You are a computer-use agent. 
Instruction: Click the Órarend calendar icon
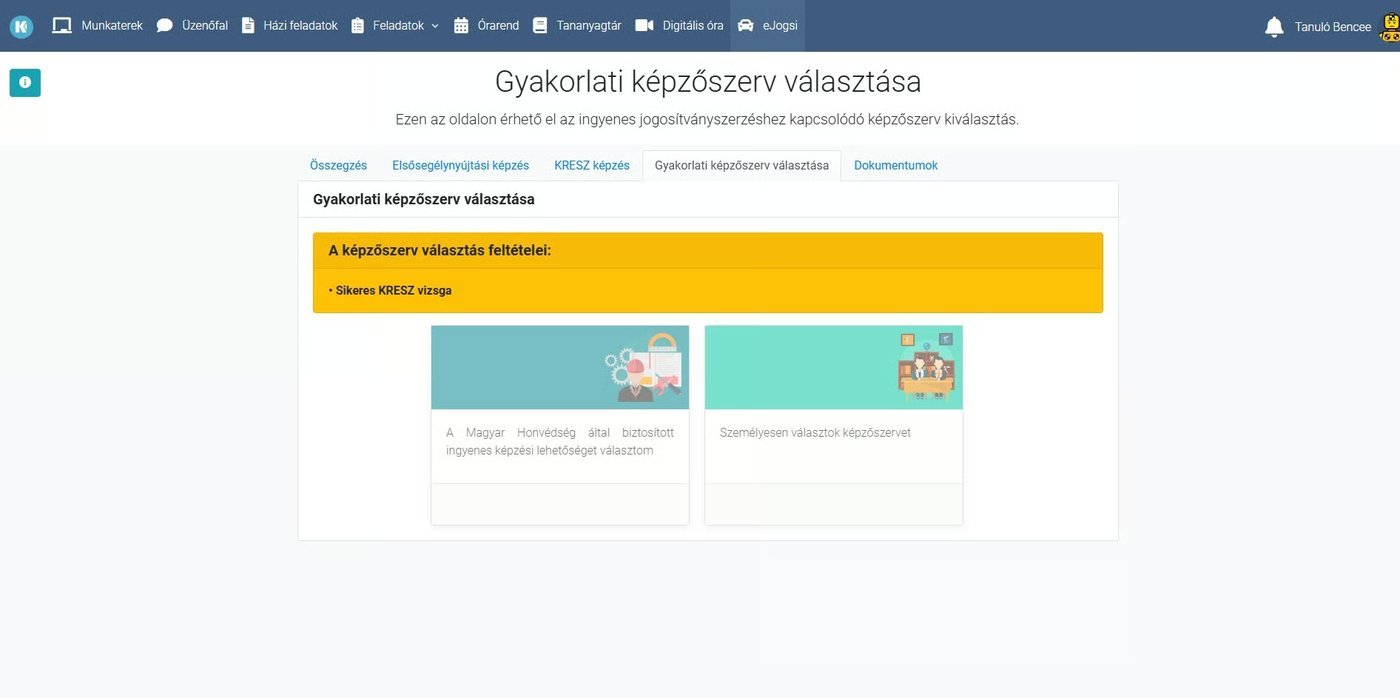[461, 26]
